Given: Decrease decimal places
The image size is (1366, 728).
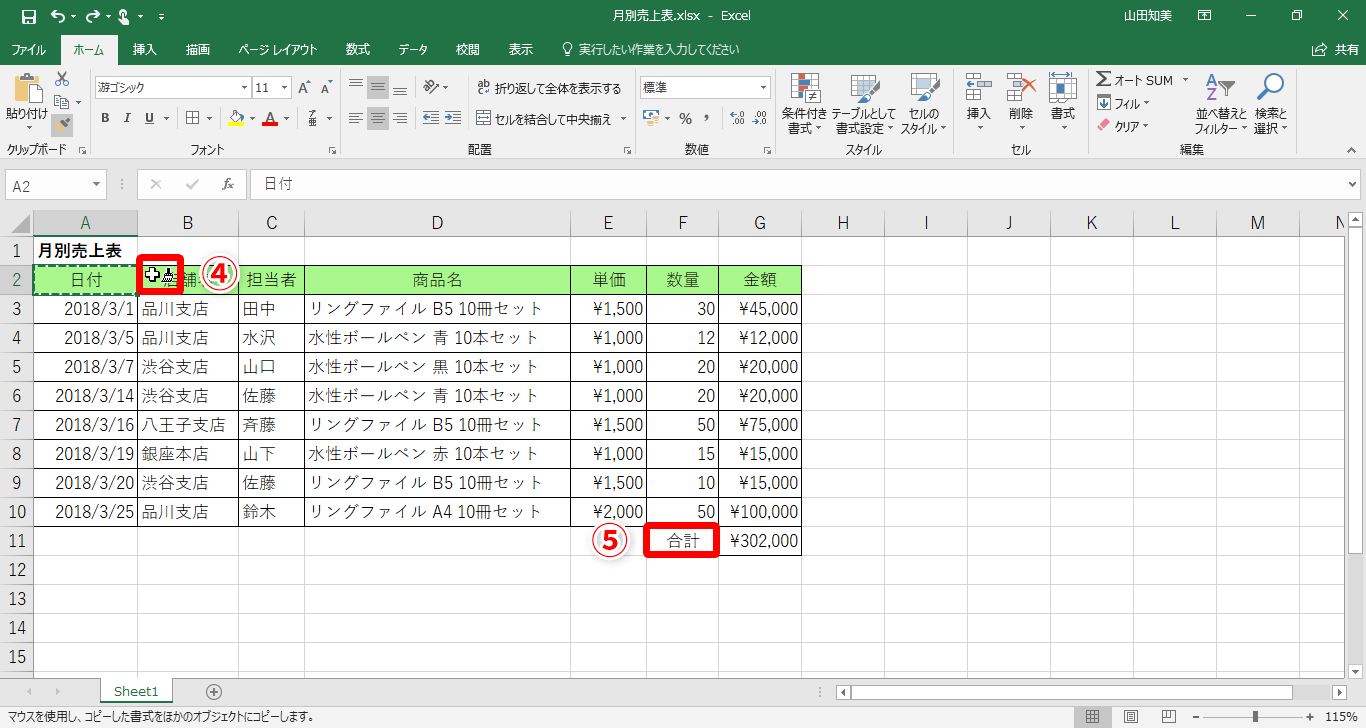Looking at the screenshot, I should click(x=761, y=119).
